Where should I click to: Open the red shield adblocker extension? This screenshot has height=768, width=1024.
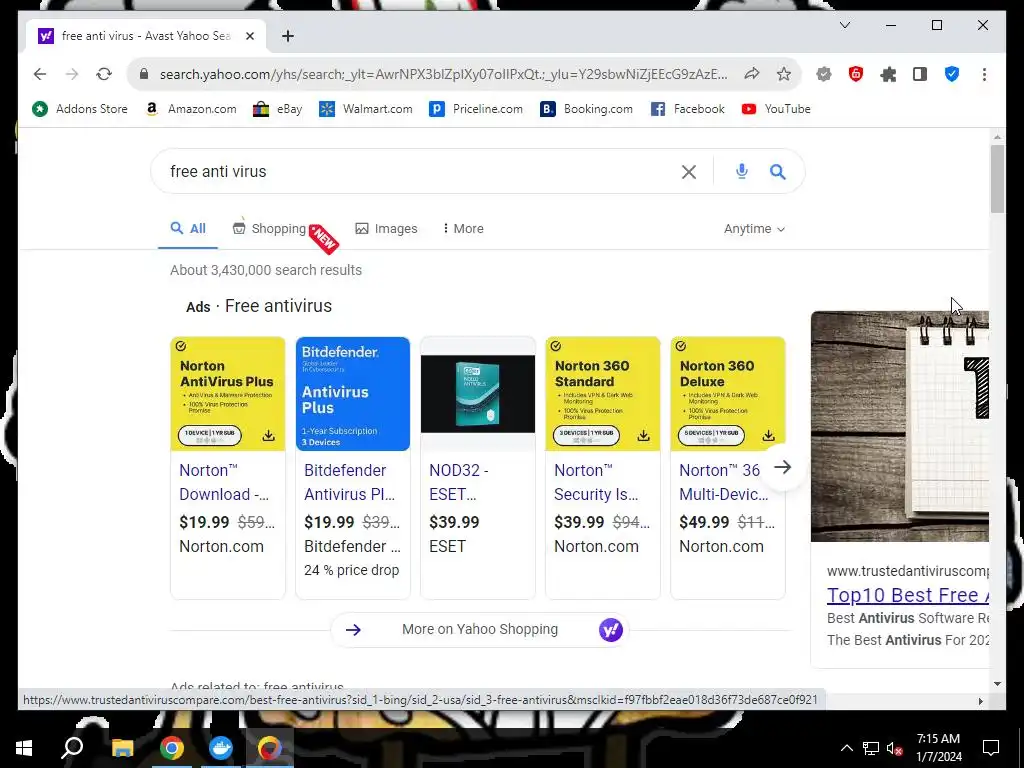(856, 74)
